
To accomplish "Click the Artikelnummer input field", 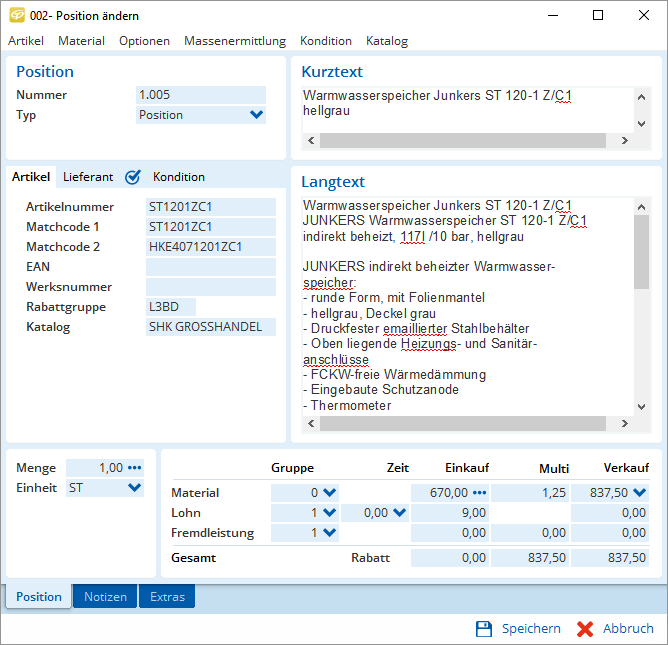I will click(x=210, y=207).
